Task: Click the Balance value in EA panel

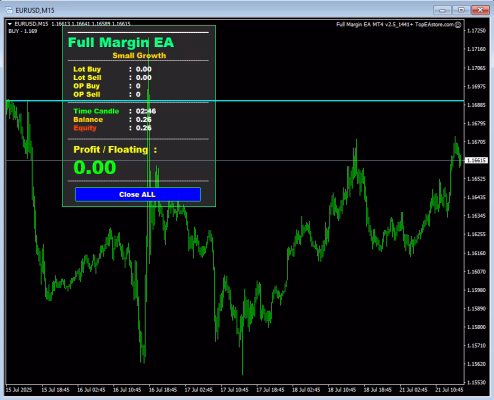Action: 144,119
